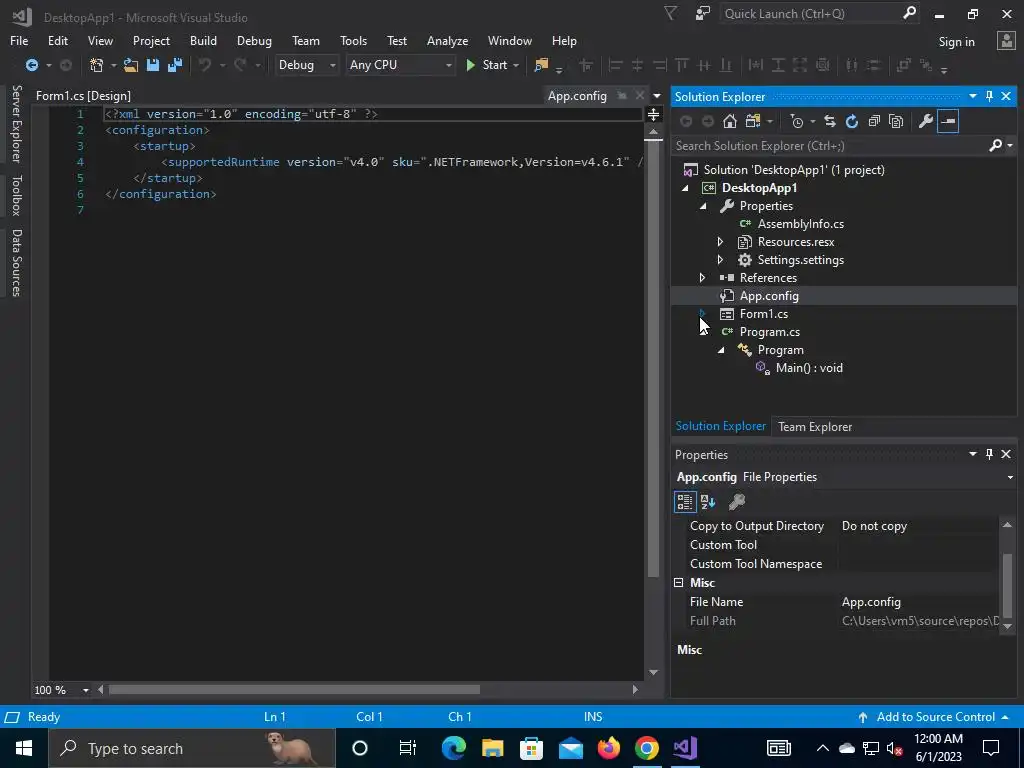This screenshot has width=1024, height=768.
Task: Open the Tools menu
Action: 353,40
